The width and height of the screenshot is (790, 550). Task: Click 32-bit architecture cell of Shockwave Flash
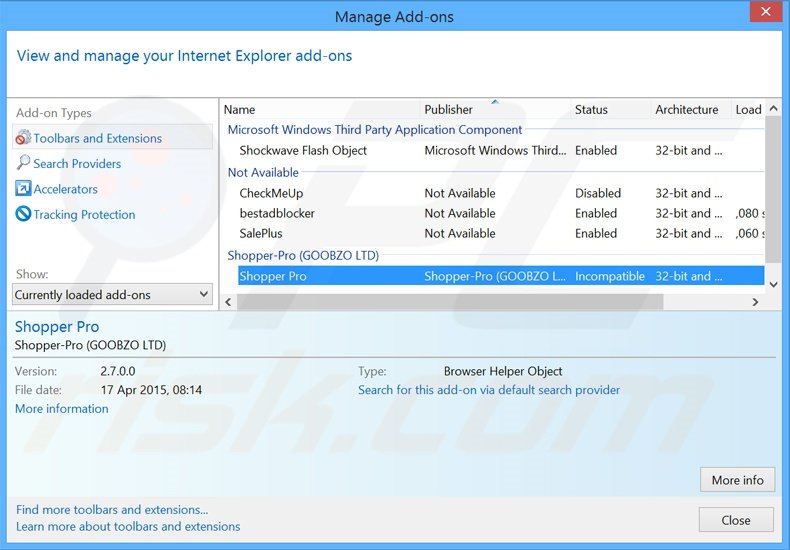click(x=688, y=150)
